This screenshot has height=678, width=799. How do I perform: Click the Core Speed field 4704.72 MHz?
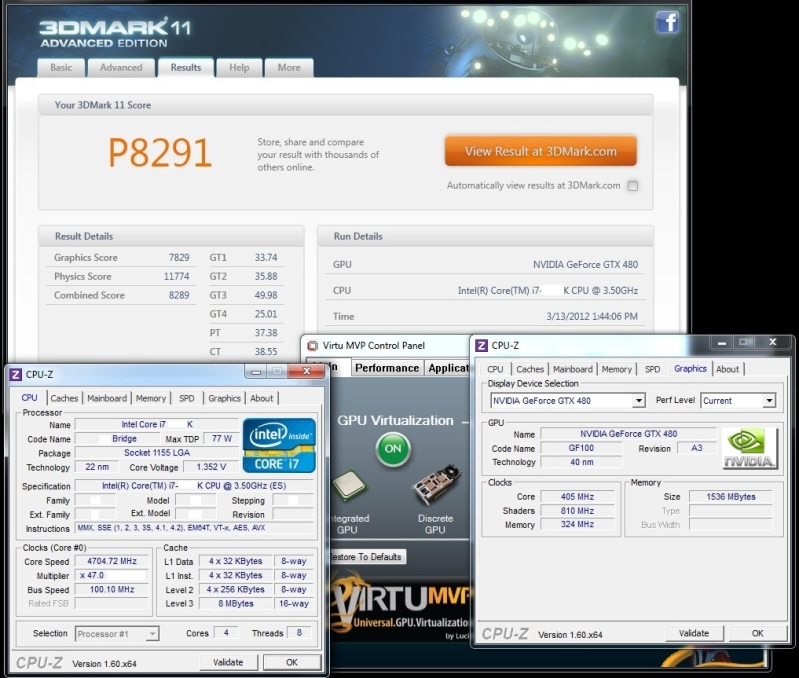tap(112, 561)
